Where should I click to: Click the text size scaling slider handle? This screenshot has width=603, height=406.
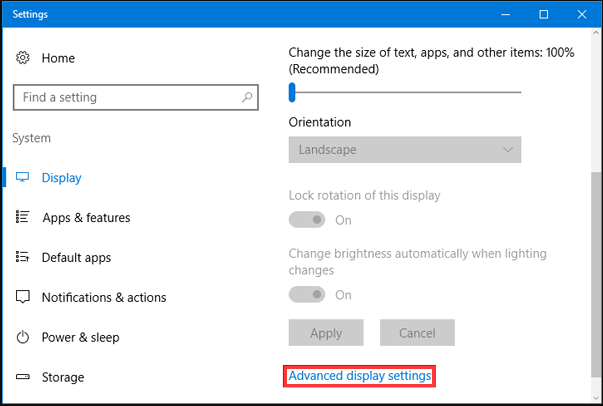click(x=292, y=92)
